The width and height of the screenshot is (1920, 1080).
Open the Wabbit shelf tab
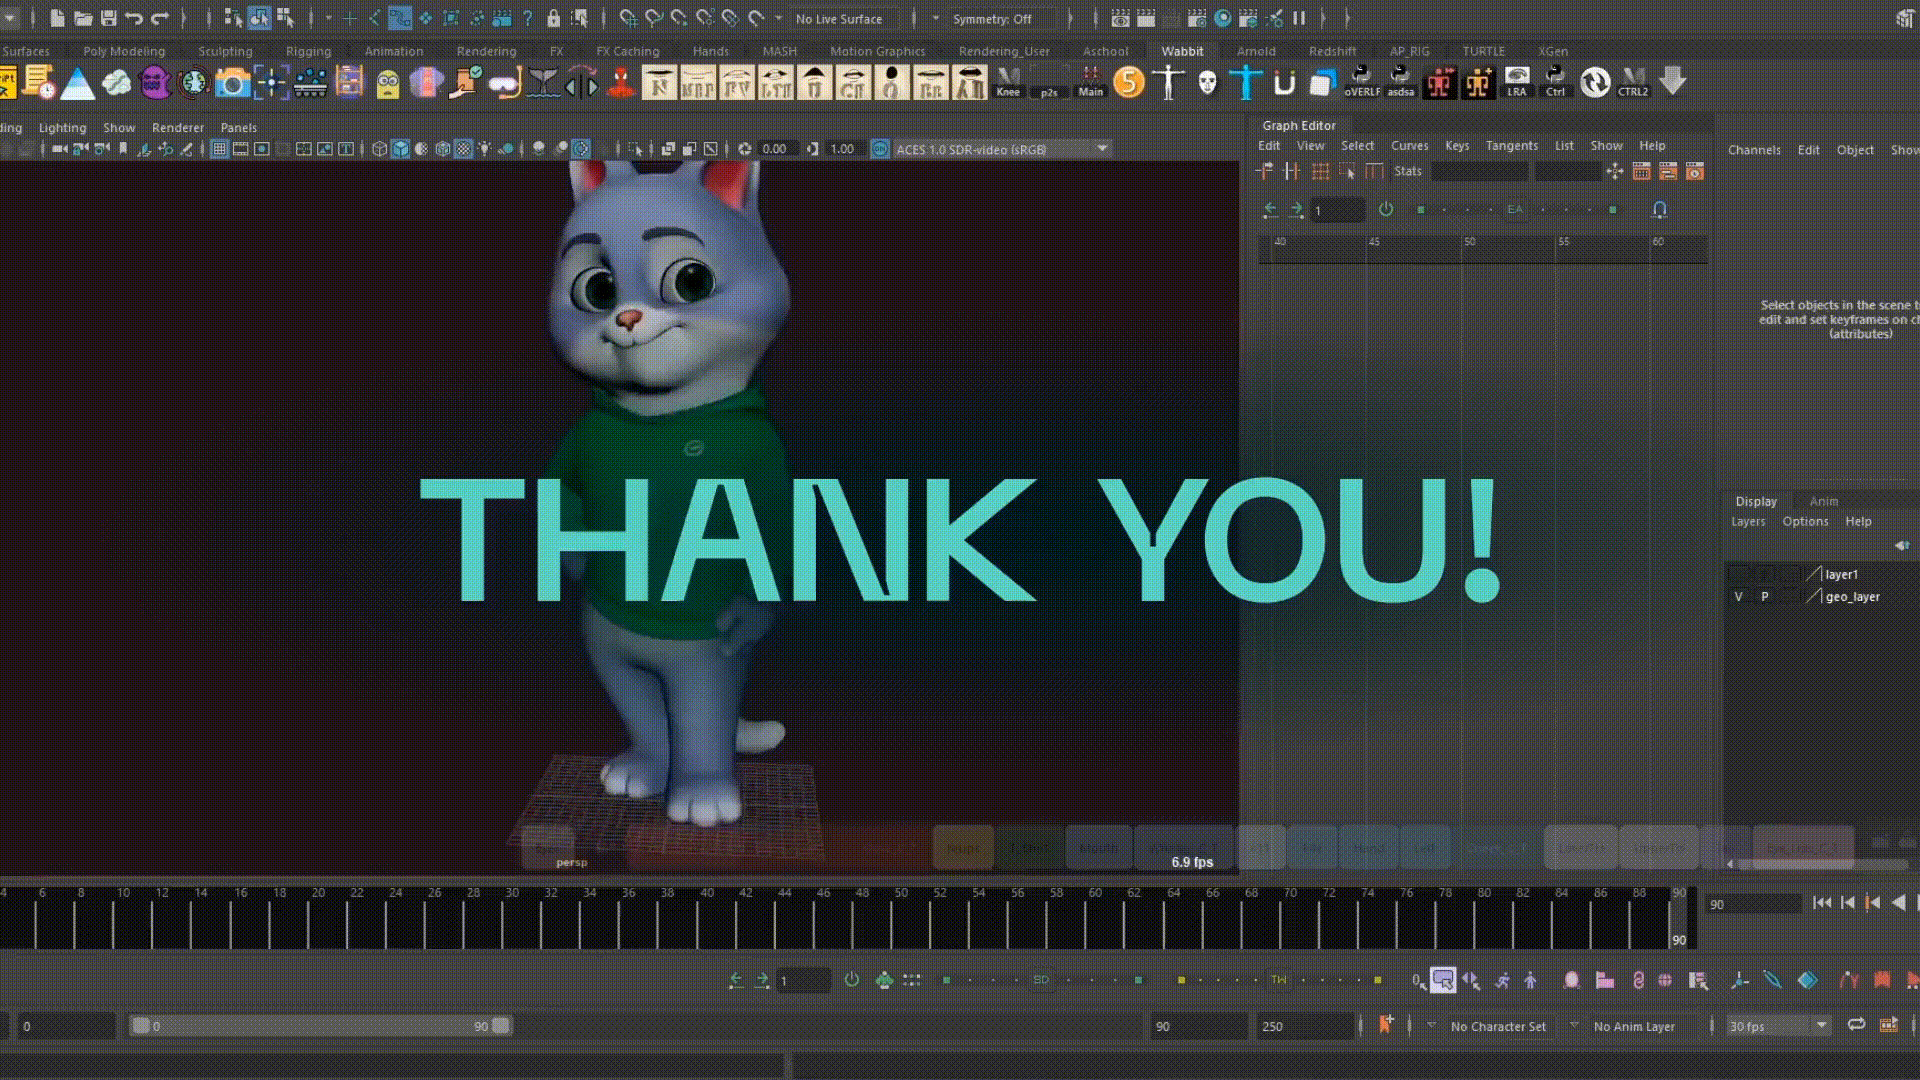click(1181, 51)
